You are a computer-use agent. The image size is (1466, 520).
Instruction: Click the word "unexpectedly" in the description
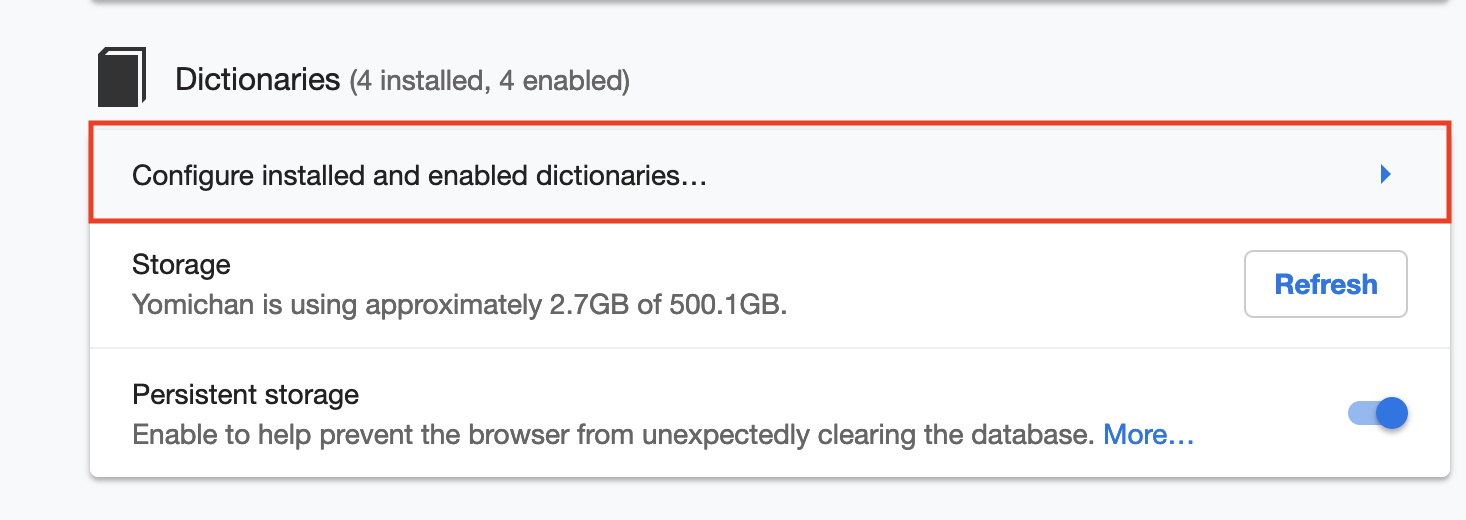point(724,435)
